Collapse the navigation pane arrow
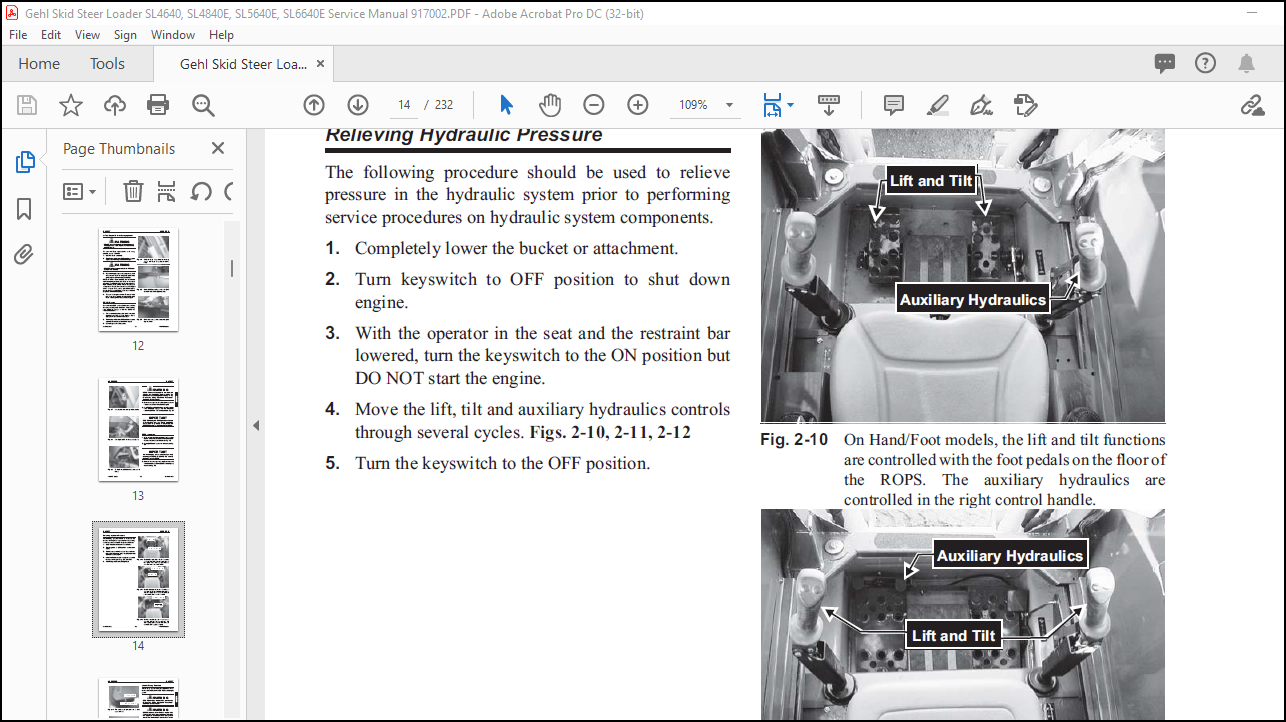Screen dimensions: 1286x722 pos(255,425)
